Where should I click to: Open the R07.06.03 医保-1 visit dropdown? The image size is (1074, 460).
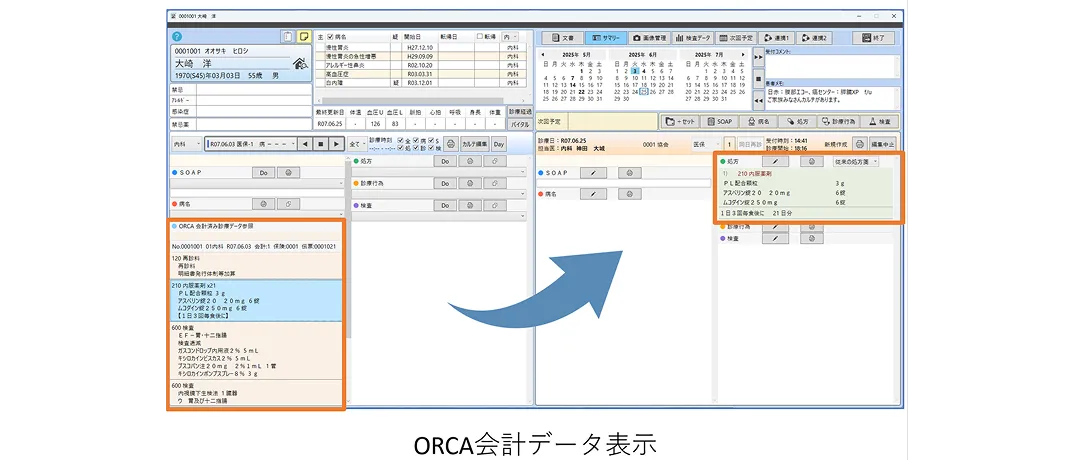coord(251,144)
